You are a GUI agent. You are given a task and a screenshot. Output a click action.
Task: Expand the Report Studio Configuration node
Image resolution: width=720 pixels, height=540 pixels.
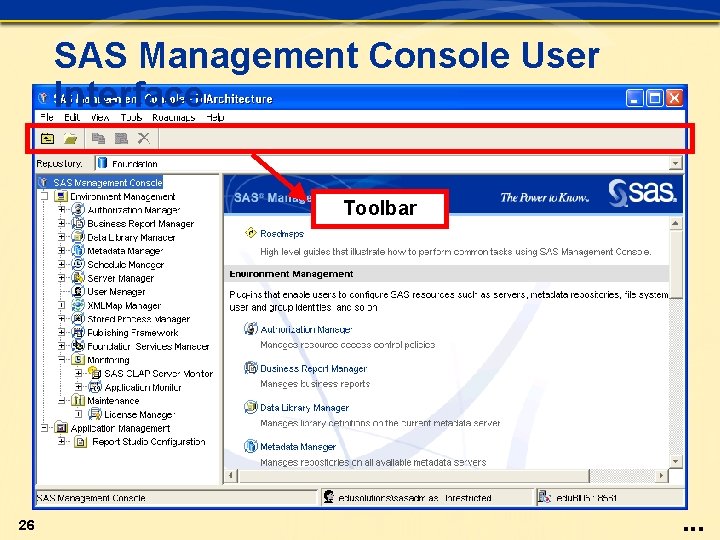pyautogui.click(x=62, y=442)
